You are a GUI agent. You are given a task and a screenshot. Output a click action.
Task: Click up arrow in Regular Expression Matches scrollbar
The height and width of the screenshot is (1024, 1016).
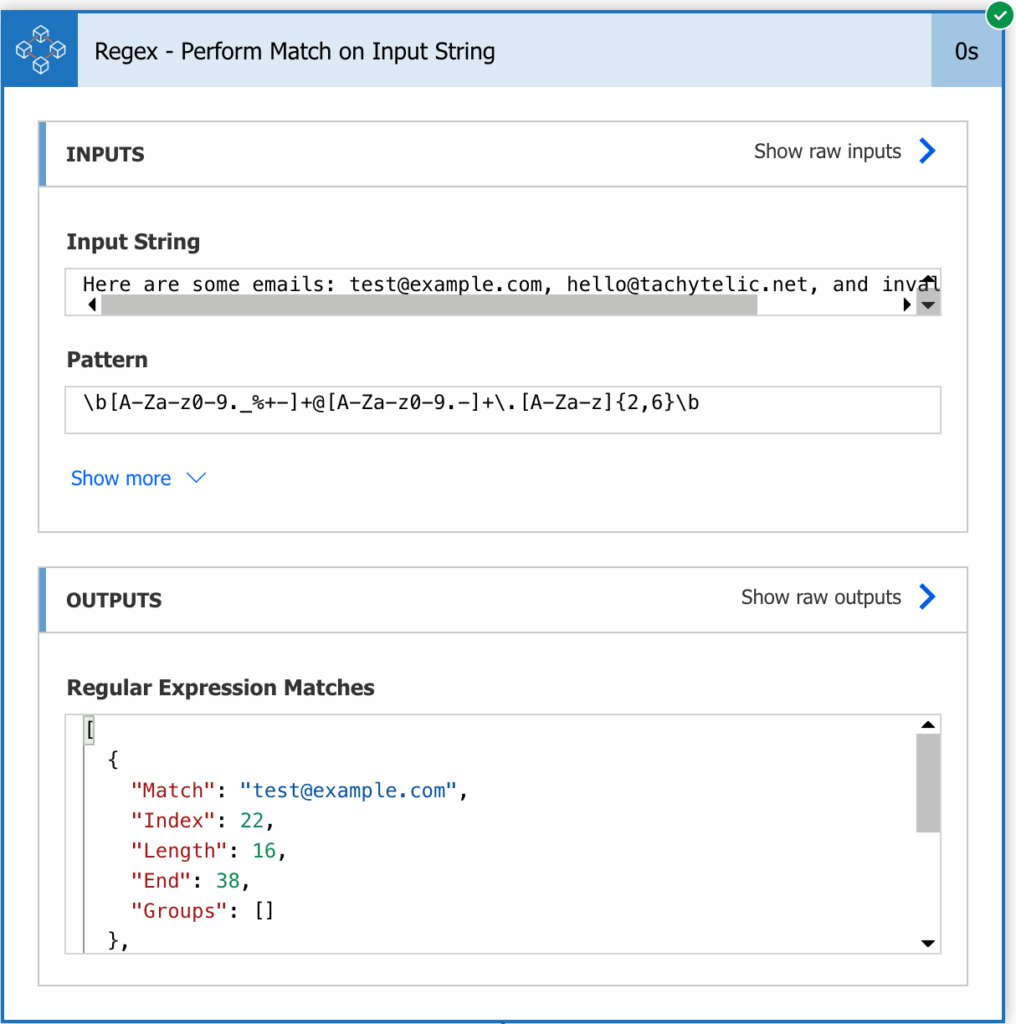click(x=928, y=724)
